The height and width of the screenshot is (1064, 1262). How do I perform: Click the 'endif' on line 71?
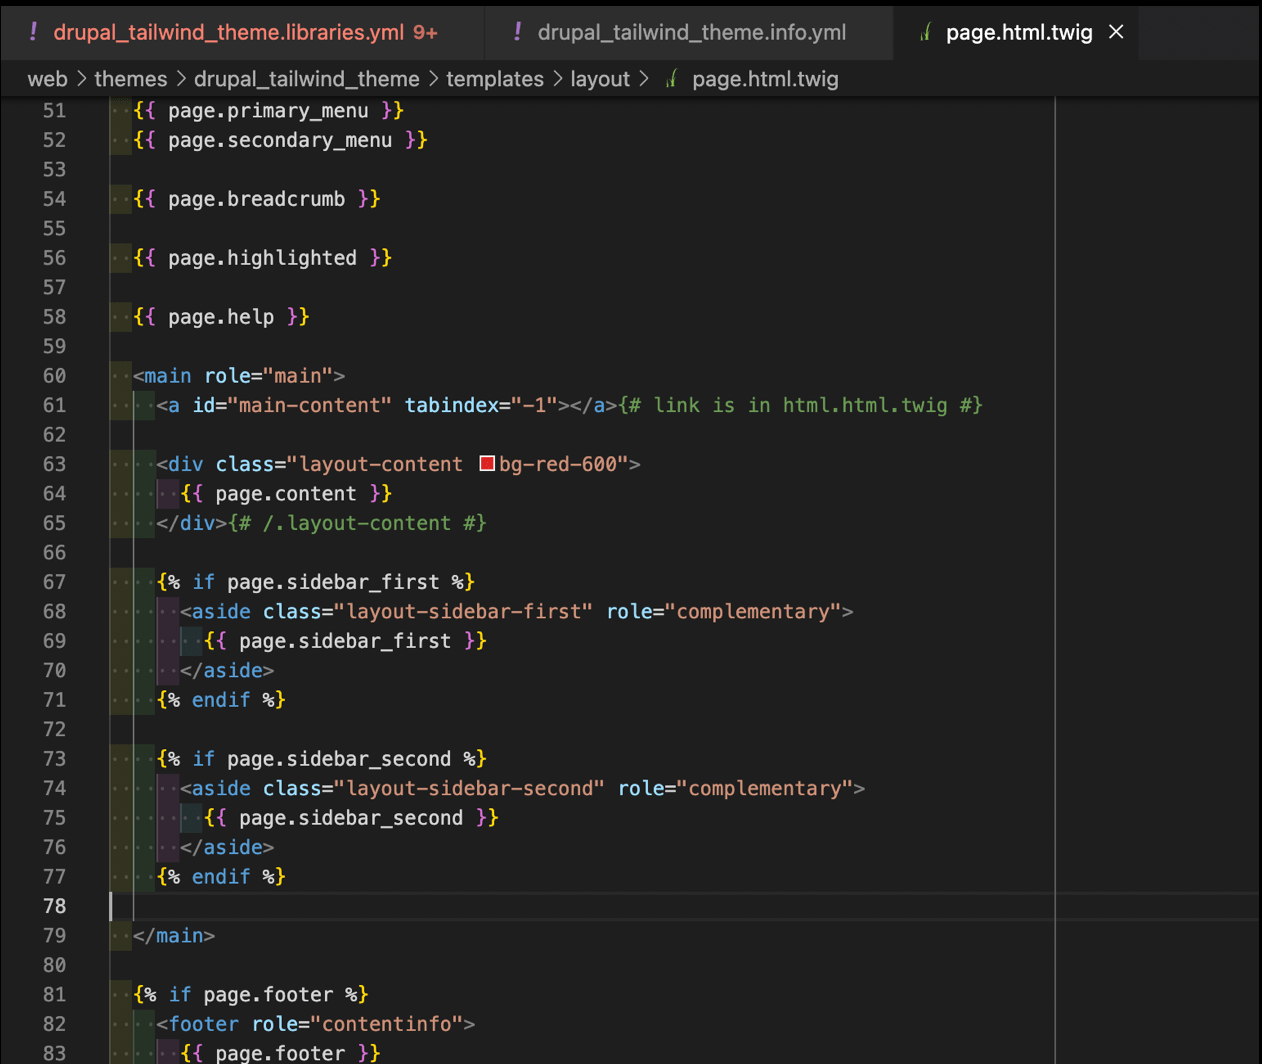[221, 700]
